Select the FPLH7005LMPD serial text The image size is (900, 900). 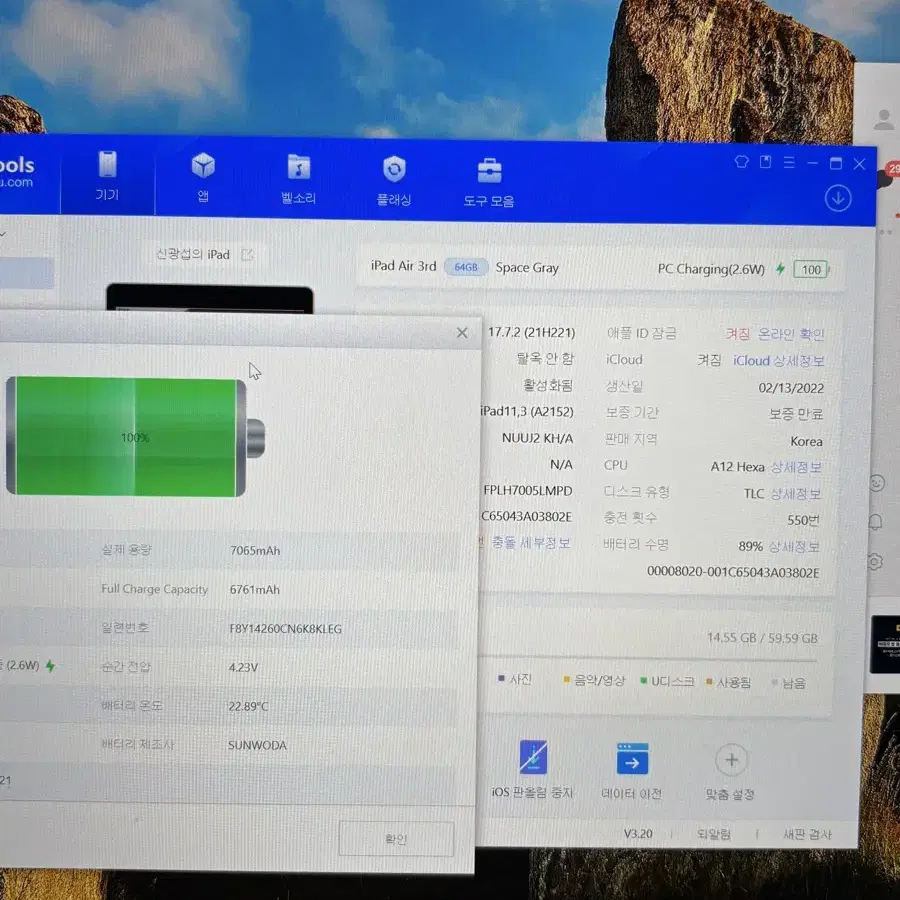(x=527, y=491)
